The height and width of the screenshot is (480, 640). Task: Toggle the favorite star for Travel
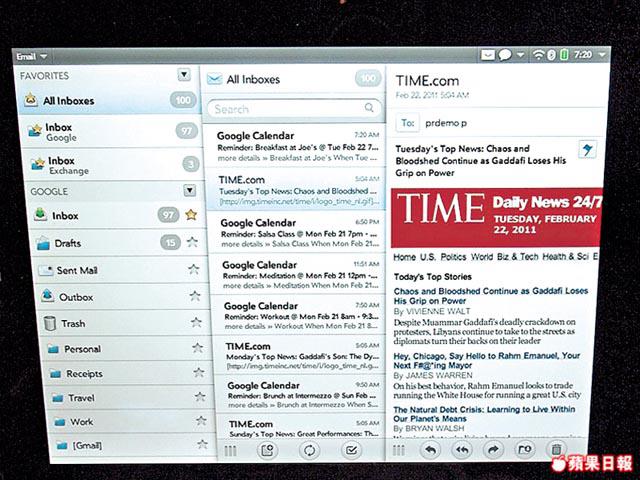tap(200, 396)
